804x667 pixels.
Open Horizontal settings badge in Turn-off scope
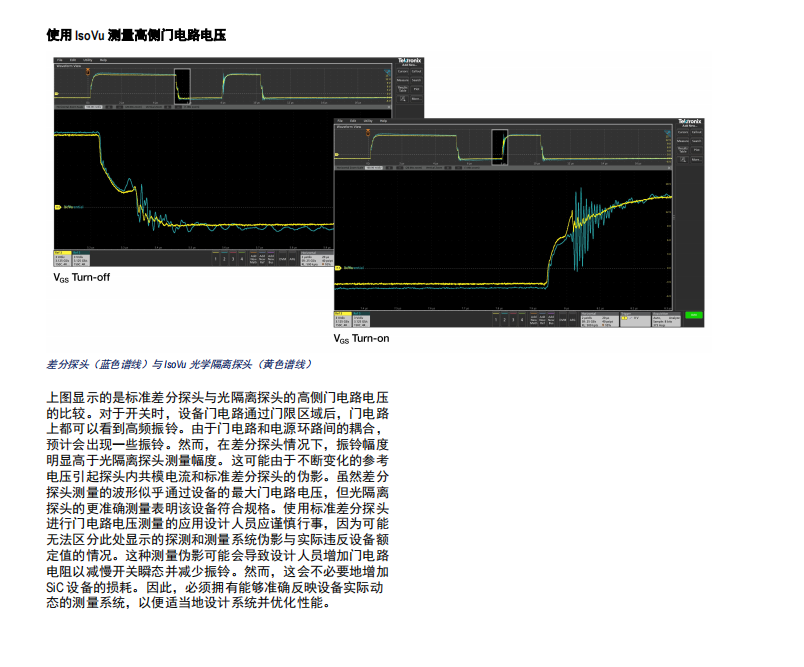317,259
